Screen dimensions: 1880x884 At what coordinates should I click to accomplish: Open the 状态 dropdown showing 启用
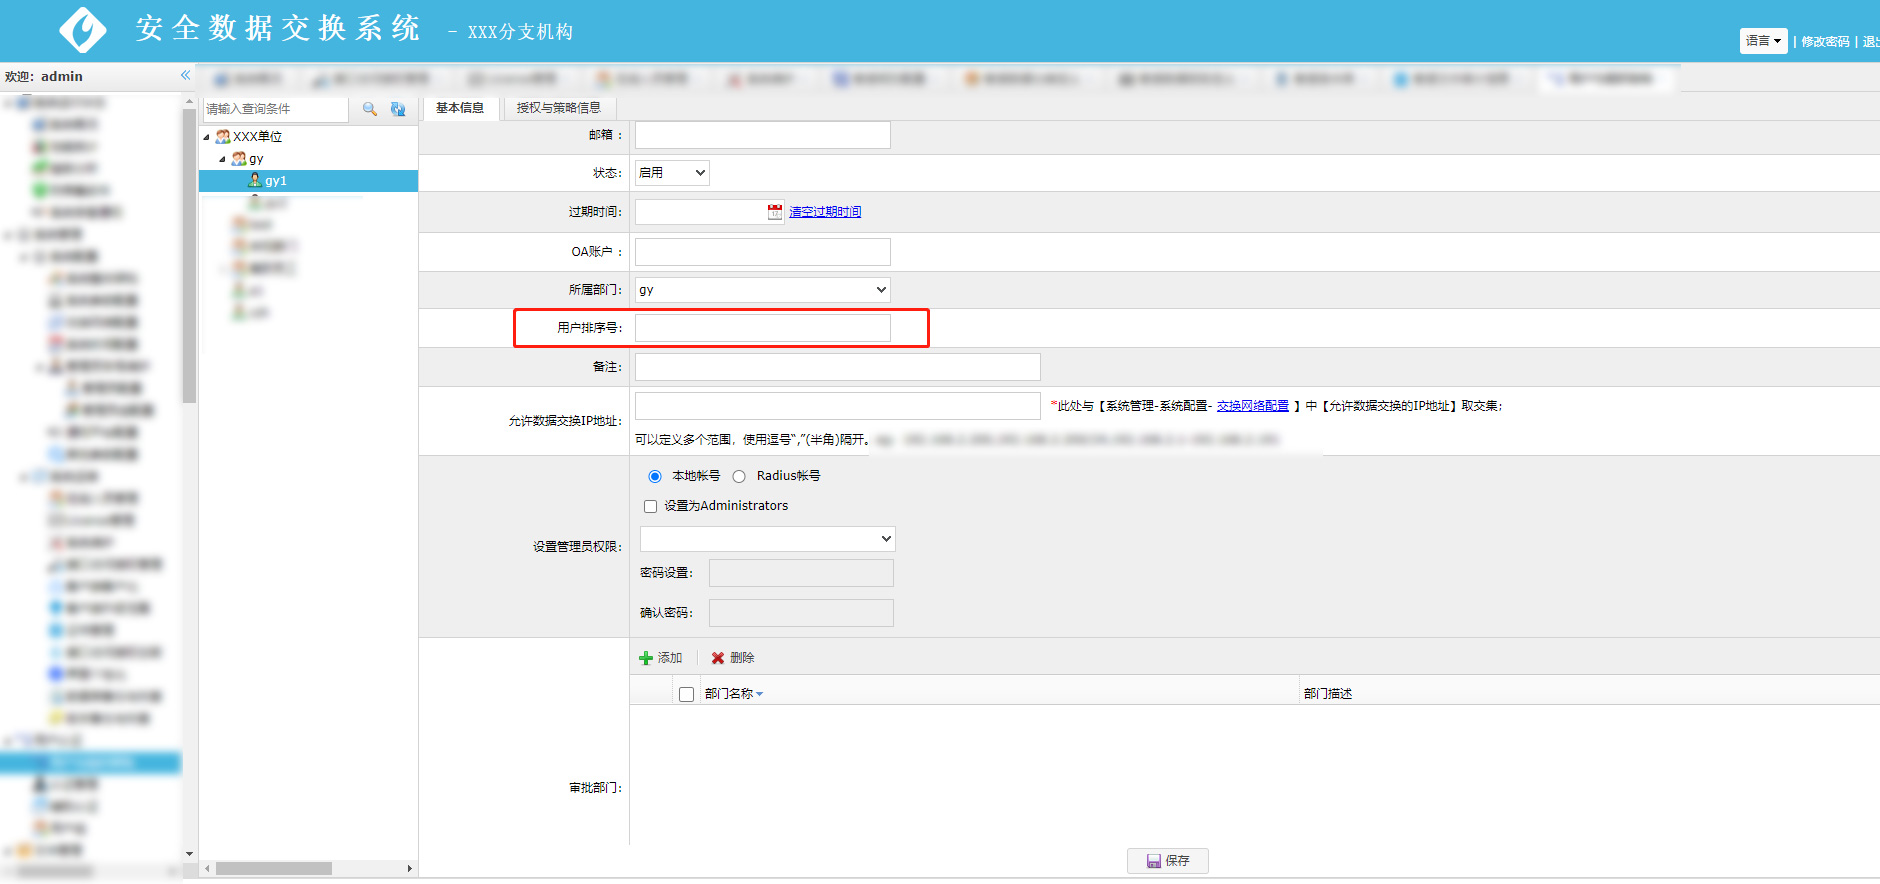672,173
